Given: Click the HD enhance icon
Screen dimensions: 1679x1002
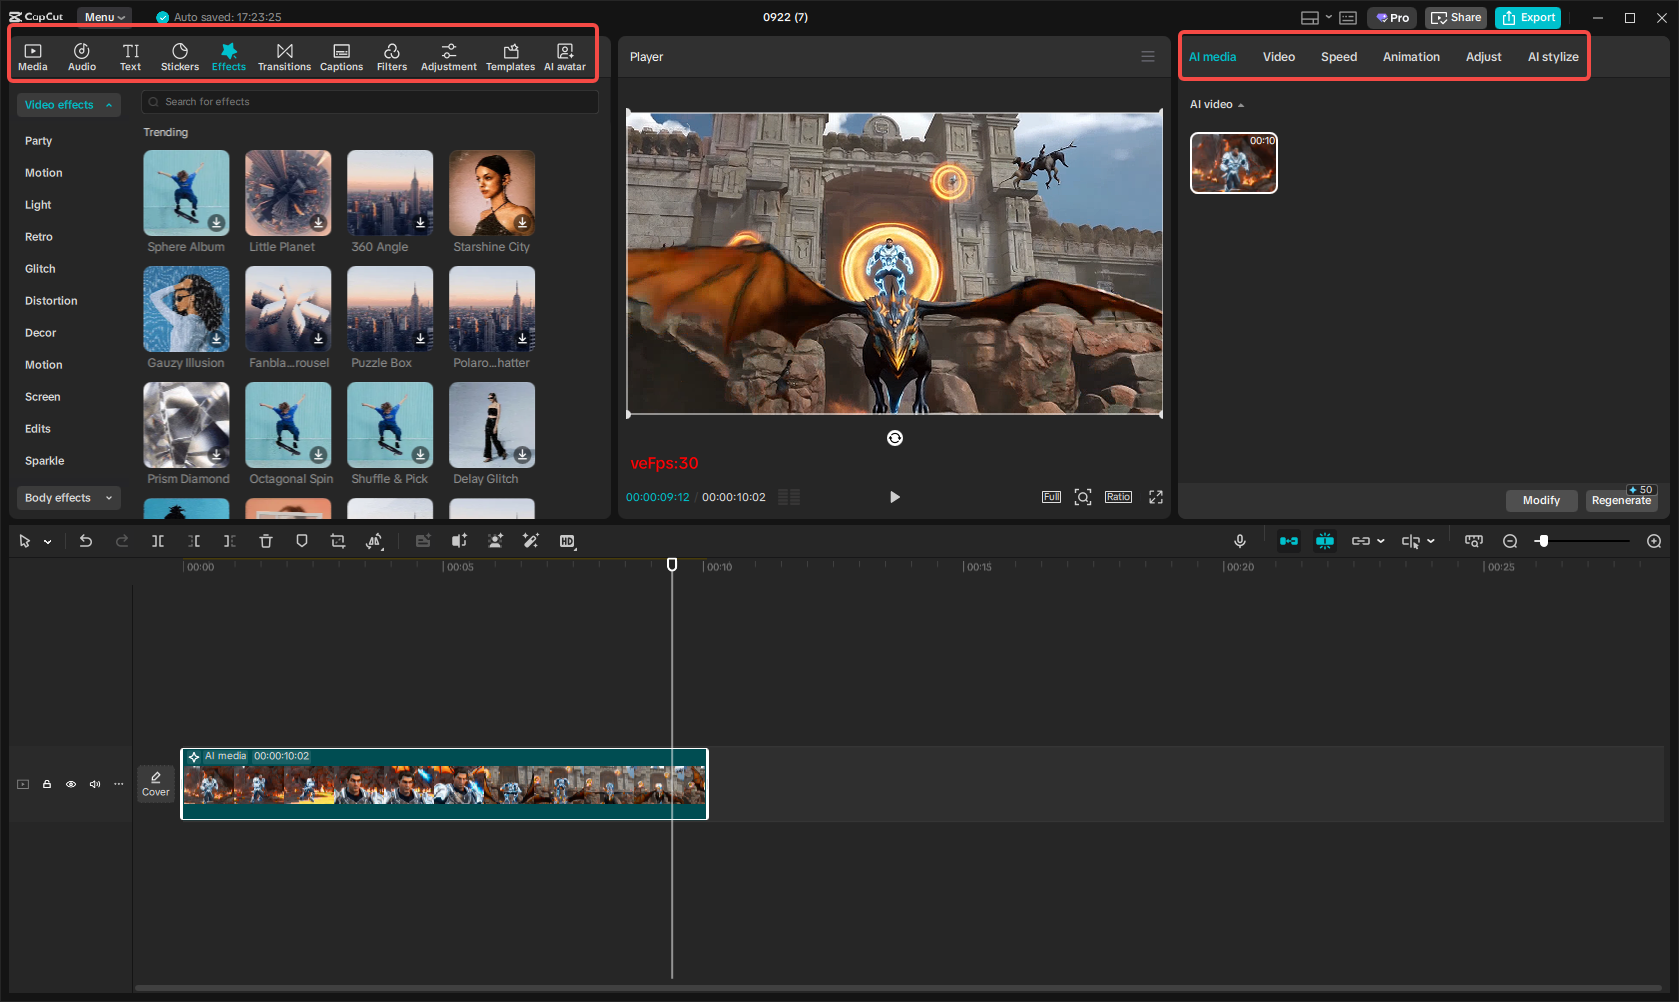Looking at the screenshot, I should point(567,541).
